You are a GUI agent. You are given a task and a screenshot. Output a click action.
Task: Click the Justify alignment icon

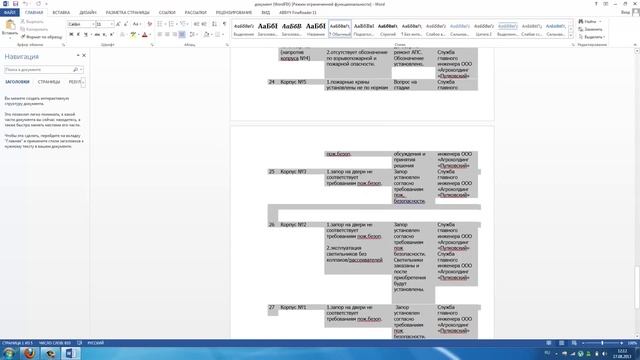[x=182, y=35]
